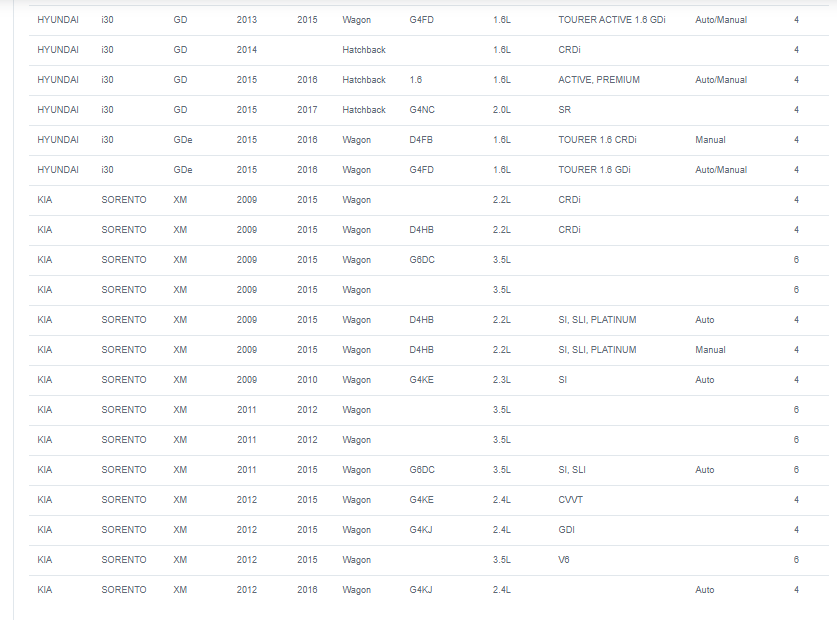Screen dimensions: 837x620
Task: Click Auto/Manual in the ACTIVE, PREMIUM row
Action: (x=721, y=80)
